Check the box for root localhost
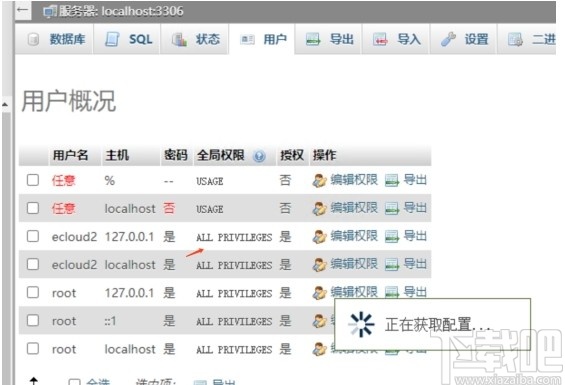The image size is (565, 385). 33,348
